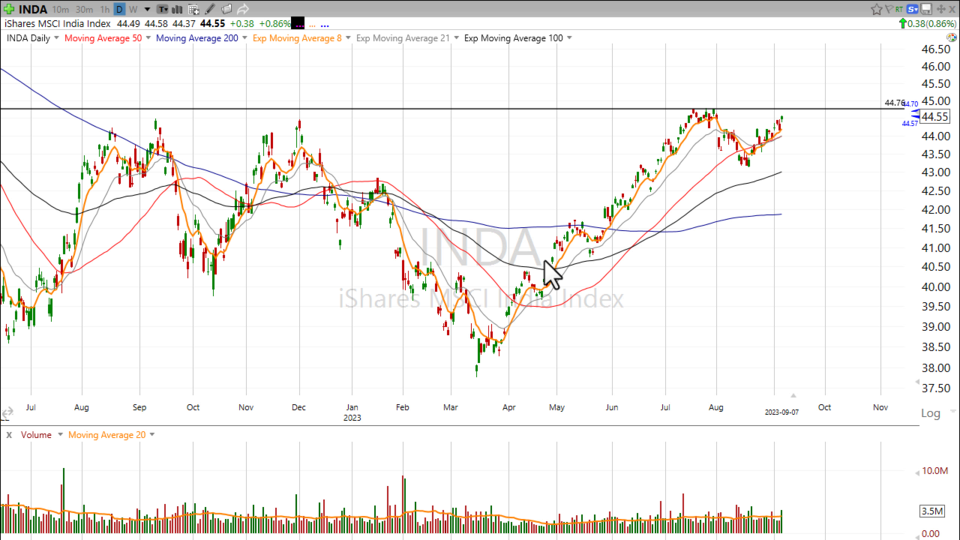Close the Volume pane with x
This screenshot has width=960, height=540.
click(9, 435)
